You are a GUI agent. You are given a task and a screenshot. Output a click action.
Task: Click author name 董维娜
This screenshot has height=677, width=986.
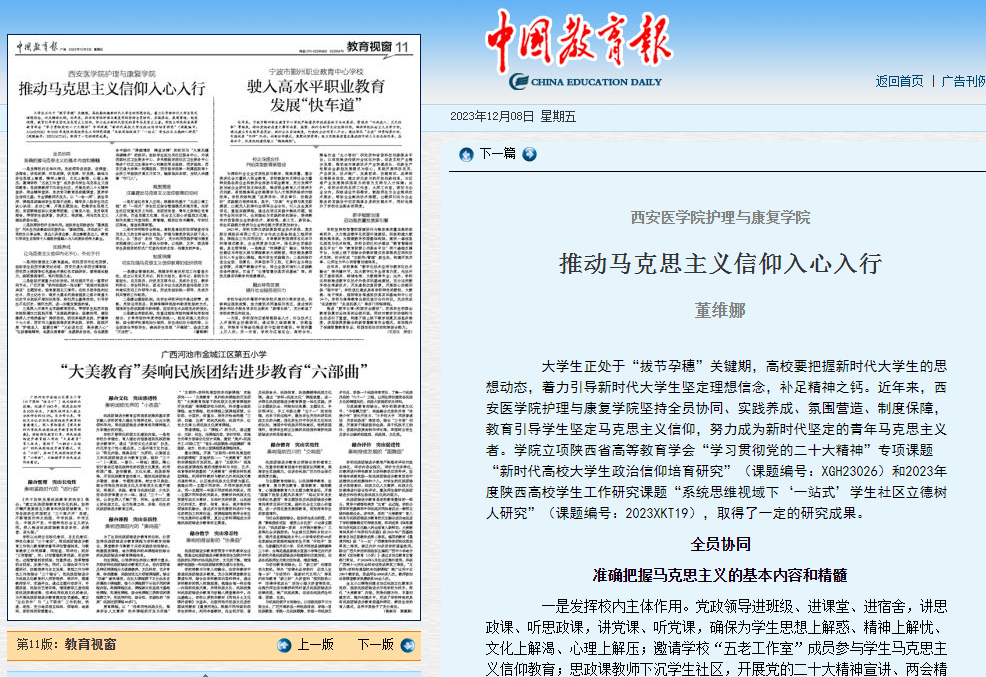coord(720,310)
